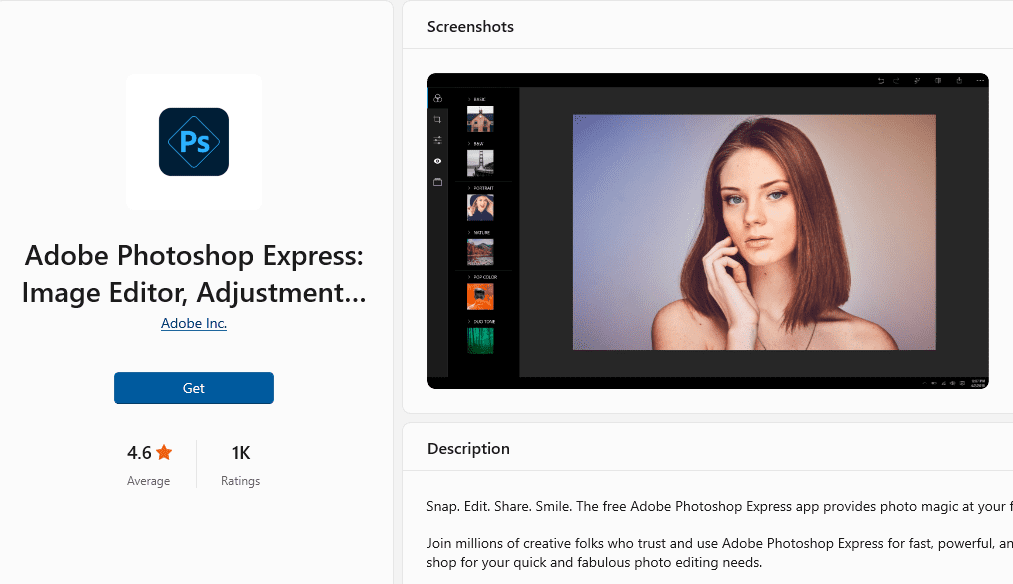The width and height of the screenshot is (1013, 584).
Task: Click the blue Get button
Action: tap(194, 388)
